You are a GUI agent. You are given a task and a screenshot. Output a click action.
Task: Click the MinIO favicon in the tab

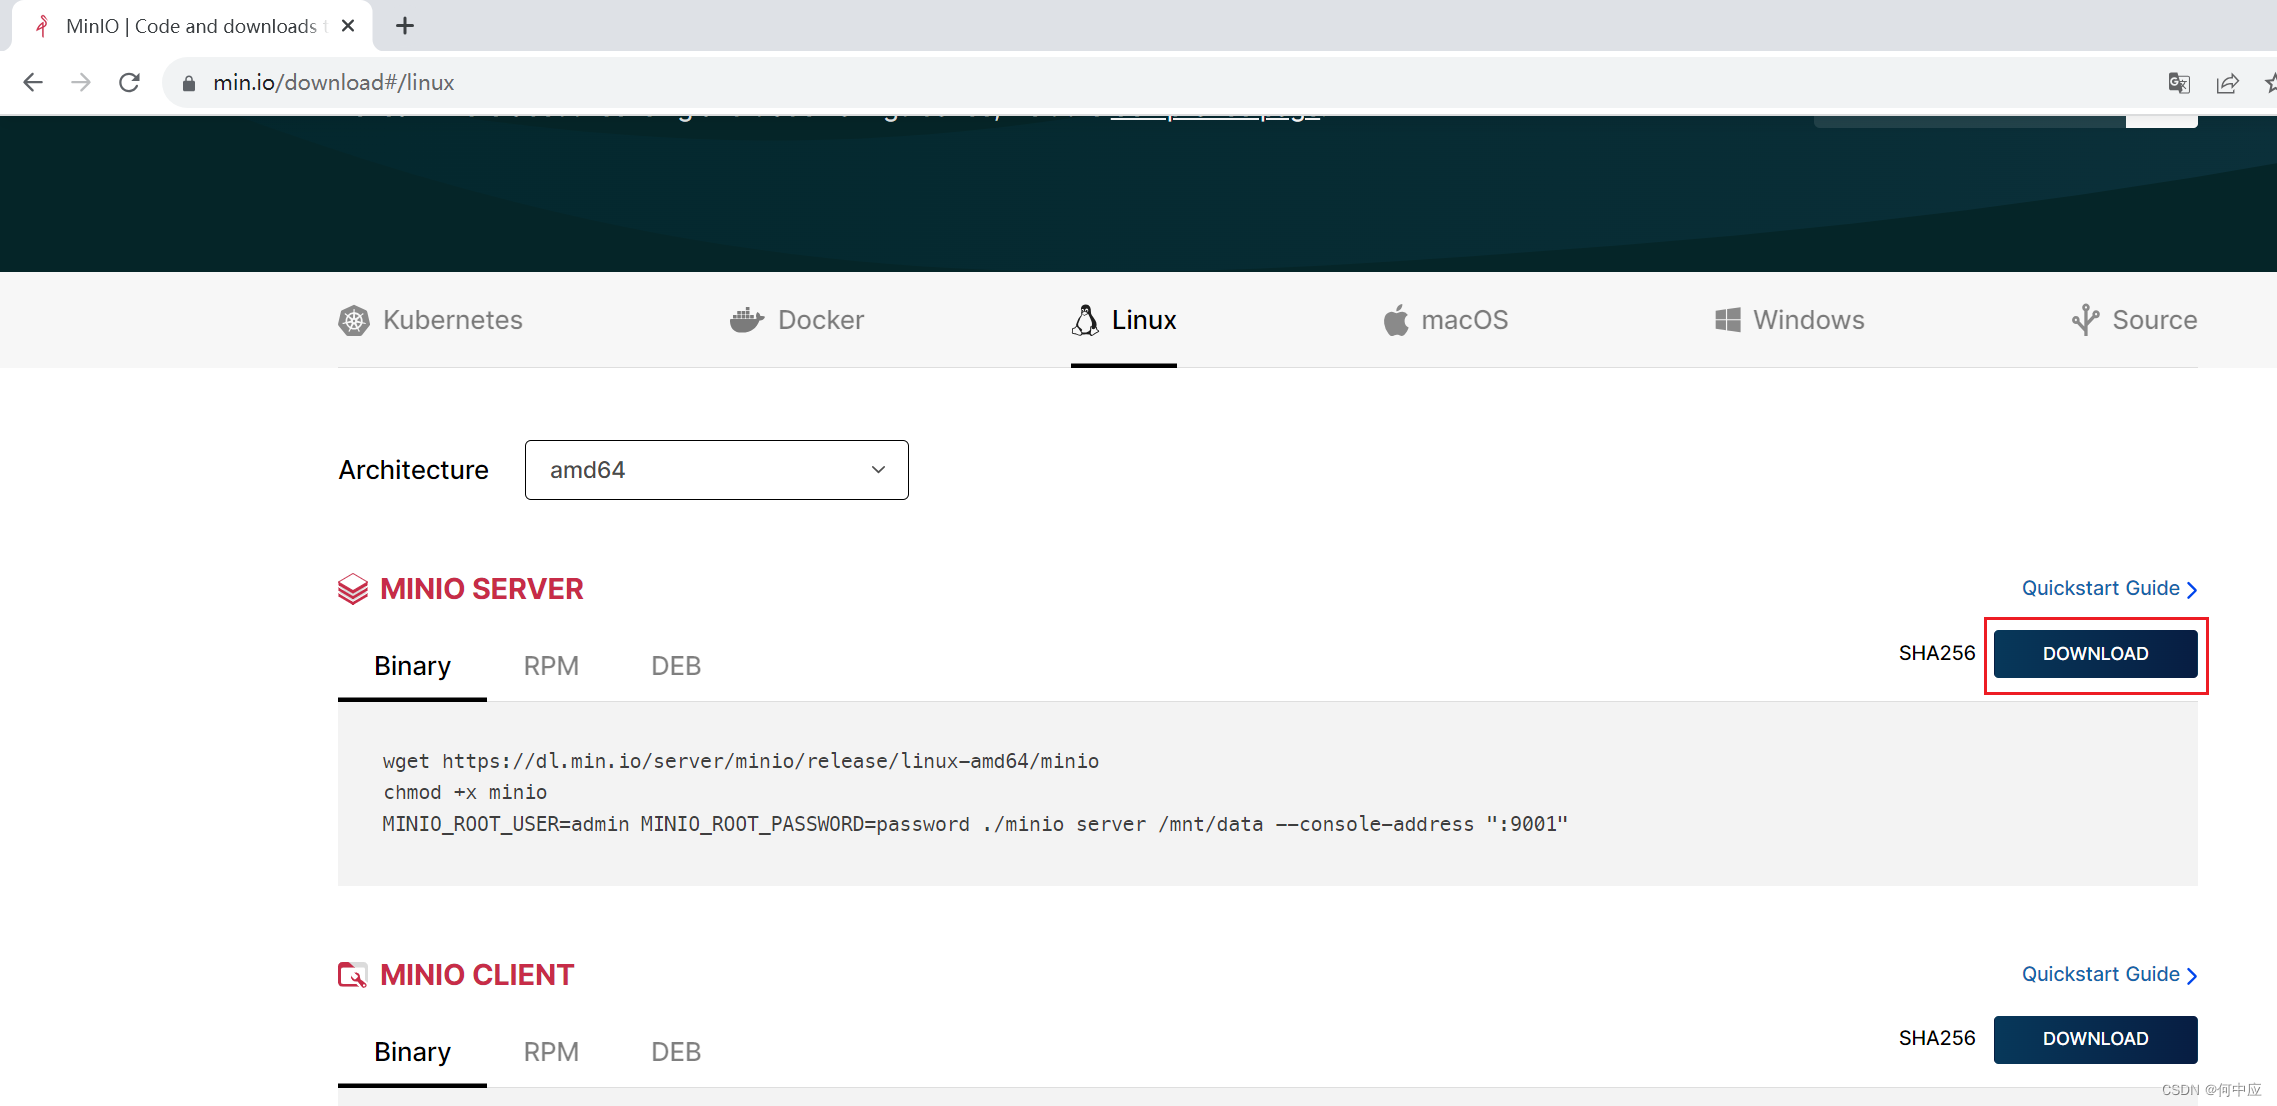pos(41,26)
